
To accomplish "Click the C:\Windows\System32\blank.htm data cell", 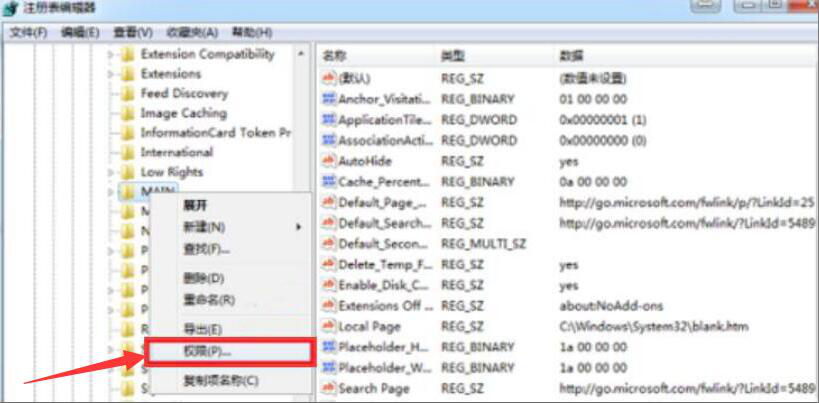I will 654,326.
